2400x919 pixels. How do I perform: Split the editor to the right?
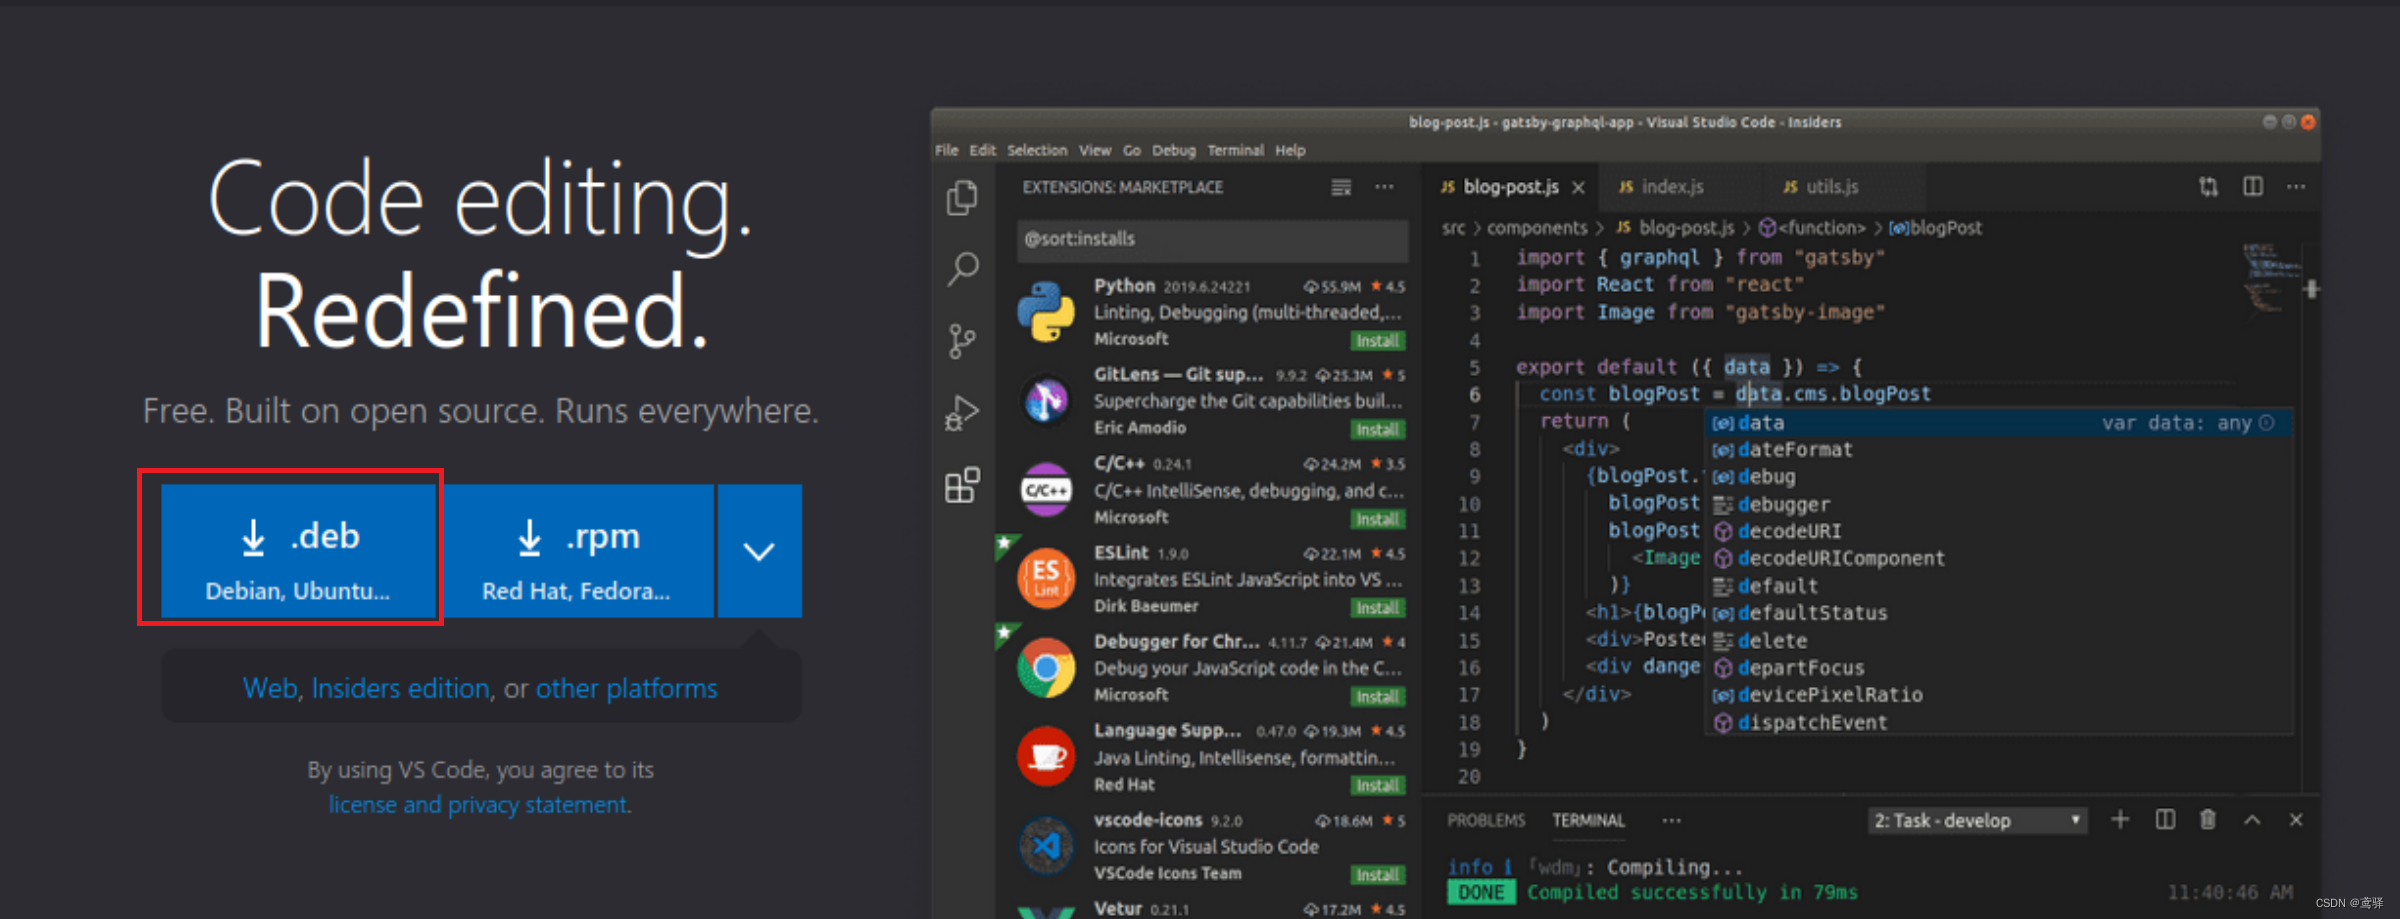click(x=2252, y=186)
